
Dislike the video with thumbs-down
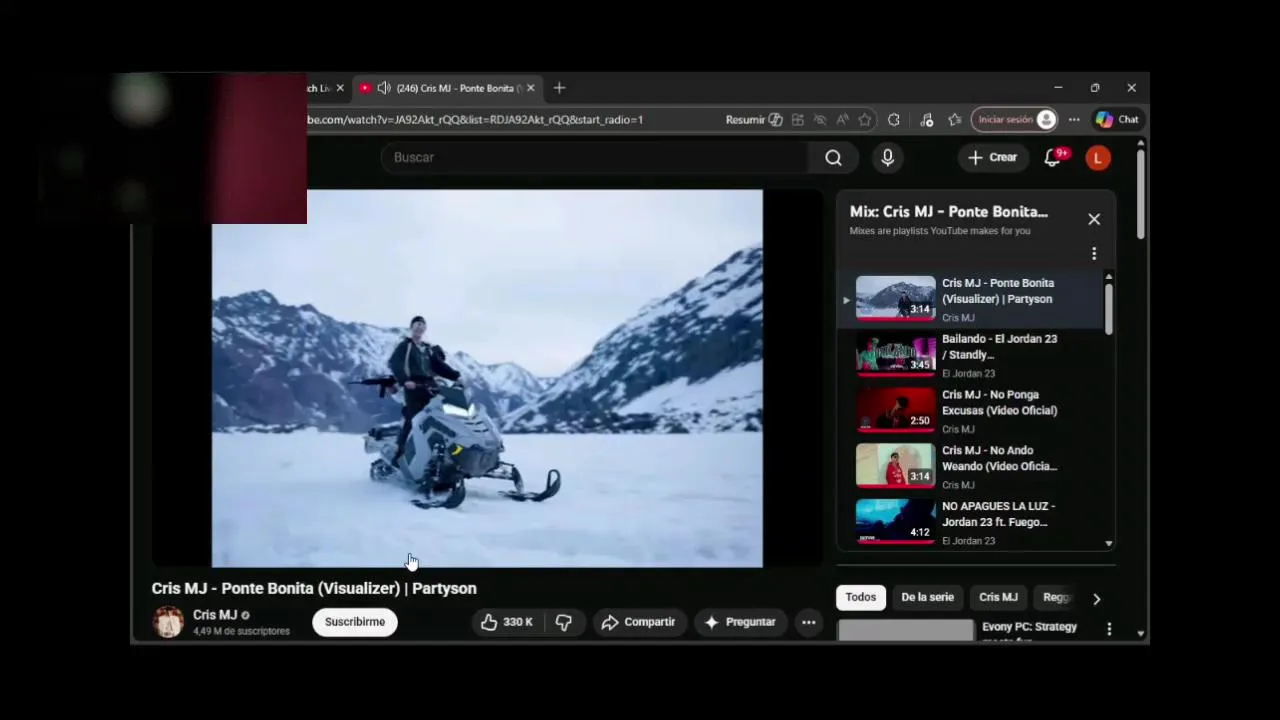564,622
